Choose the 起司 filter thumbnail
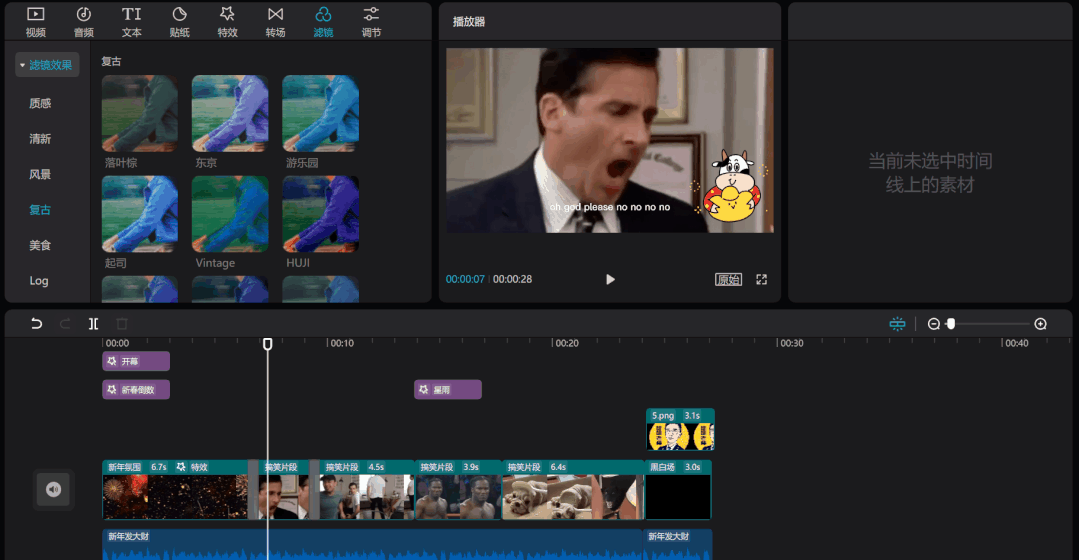 pos(140,214)
